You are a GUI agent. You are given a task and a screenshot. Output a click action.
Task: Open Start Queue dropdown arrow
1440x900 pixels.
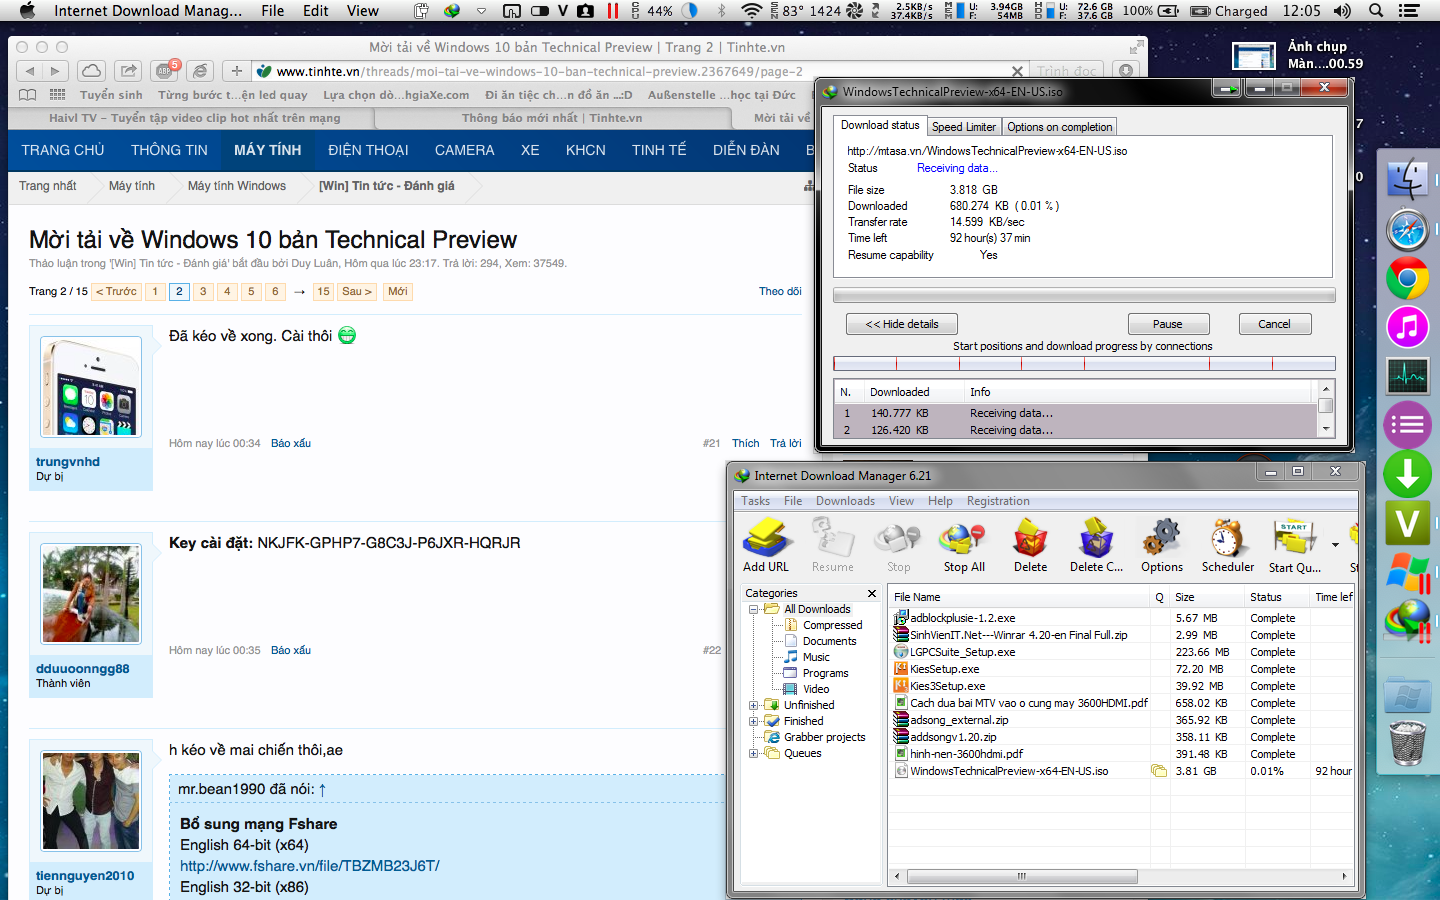coord(1335,545)
